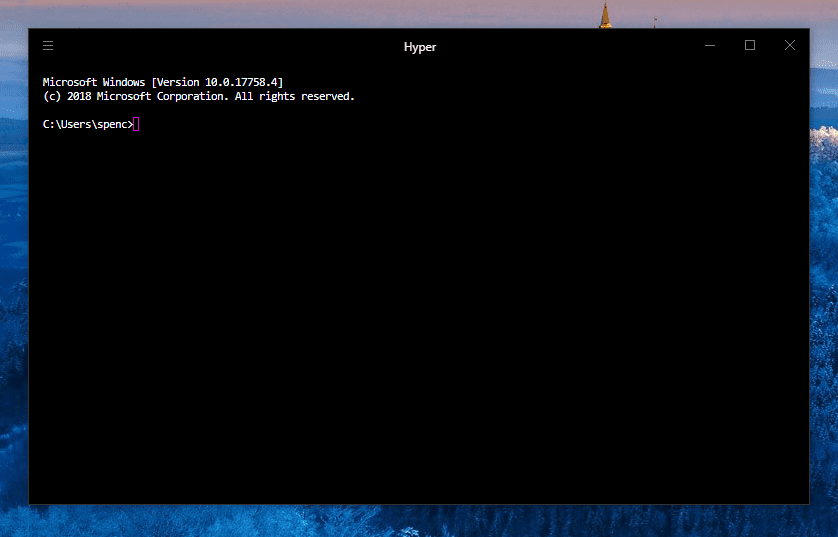Click the word "Users" in the prompt
The width and height of the screenshot is (838, 537).
[x=73, y=124]
